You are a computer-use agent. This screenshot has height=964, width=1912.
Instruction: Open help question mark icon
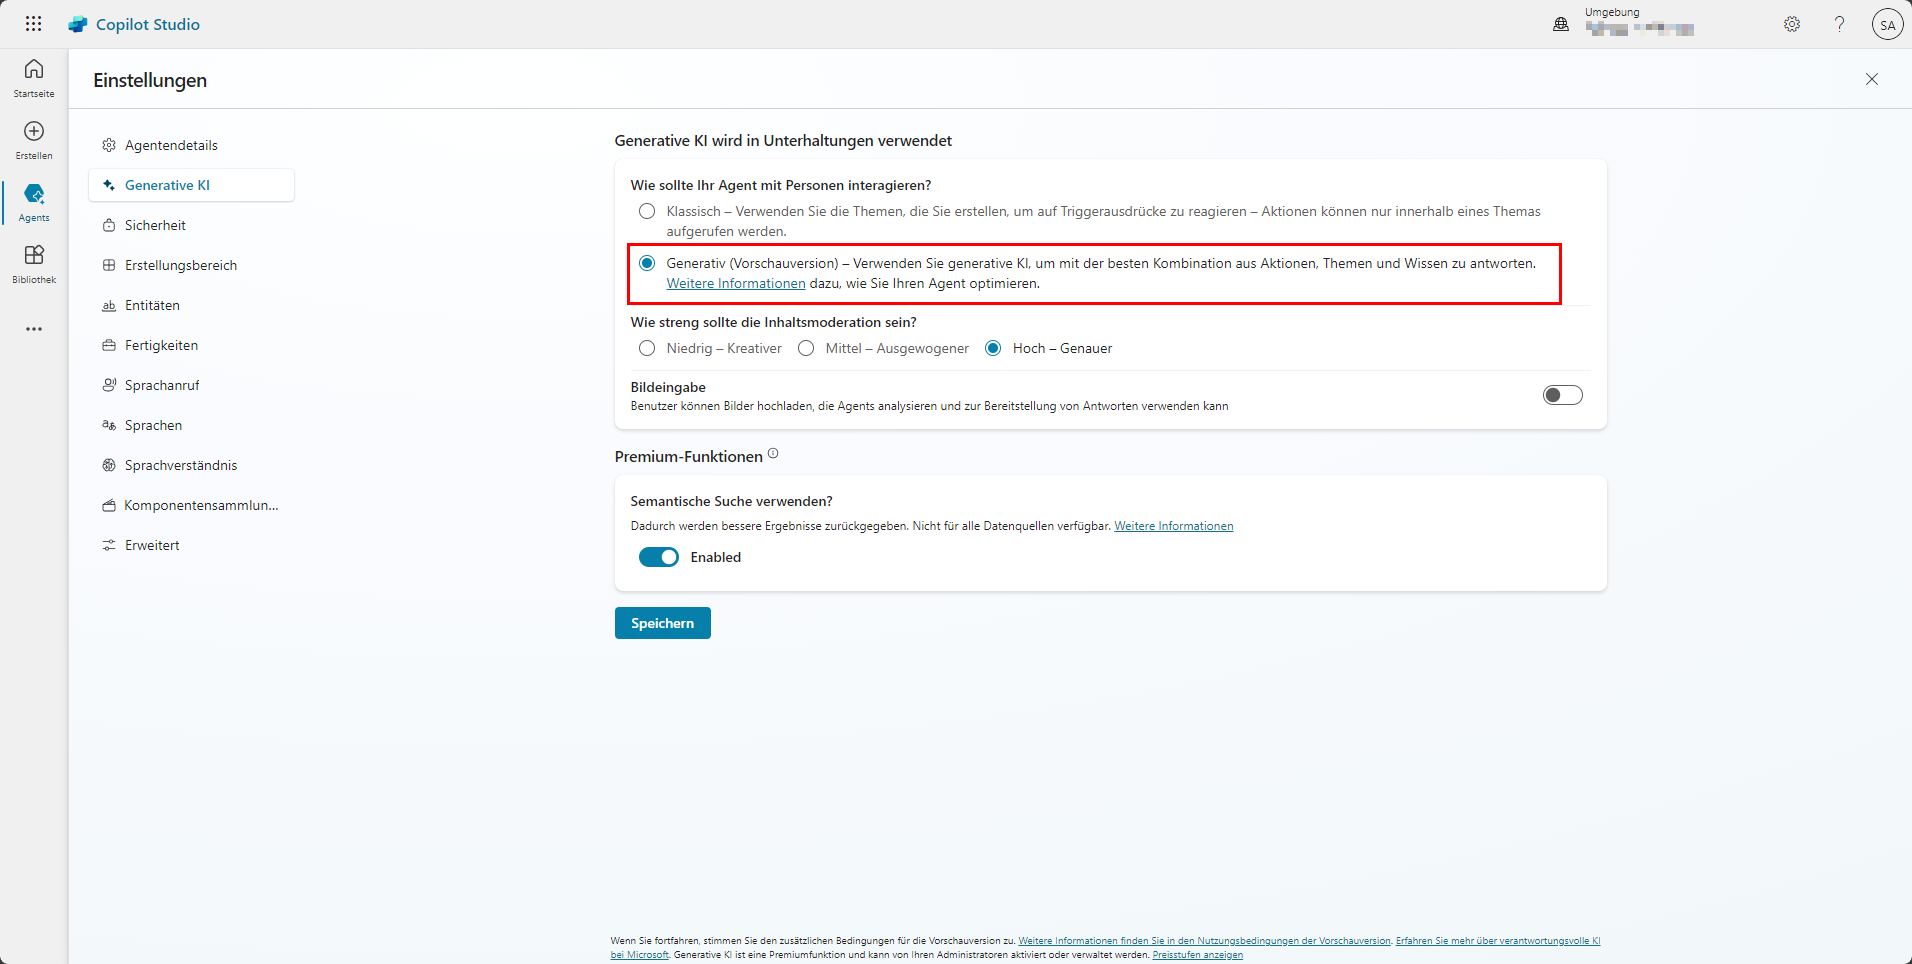pos(1839,24)
